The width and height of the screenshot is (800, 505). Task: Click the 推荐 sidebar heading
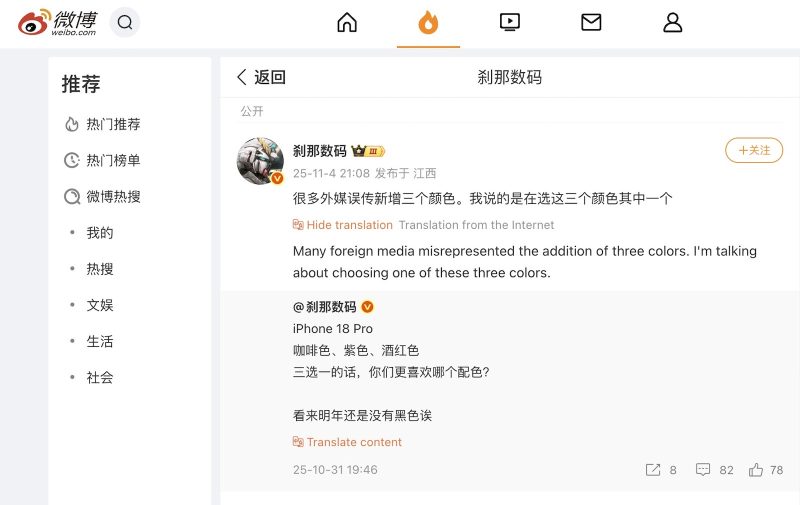click(81, 84)
